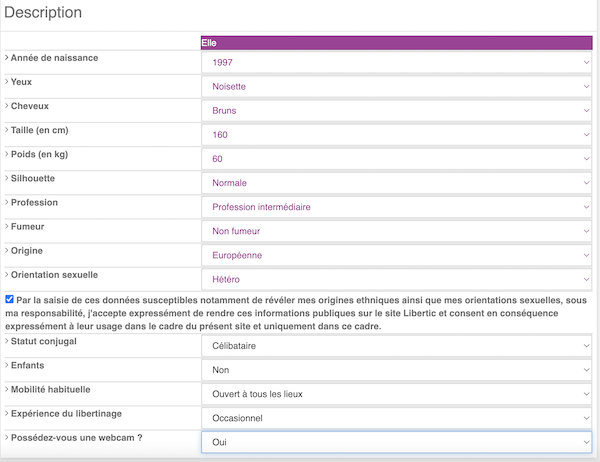Open the Orientation sexuelle dropdown
The height and width of the screenshot is (462, 600).
[397, 279]
